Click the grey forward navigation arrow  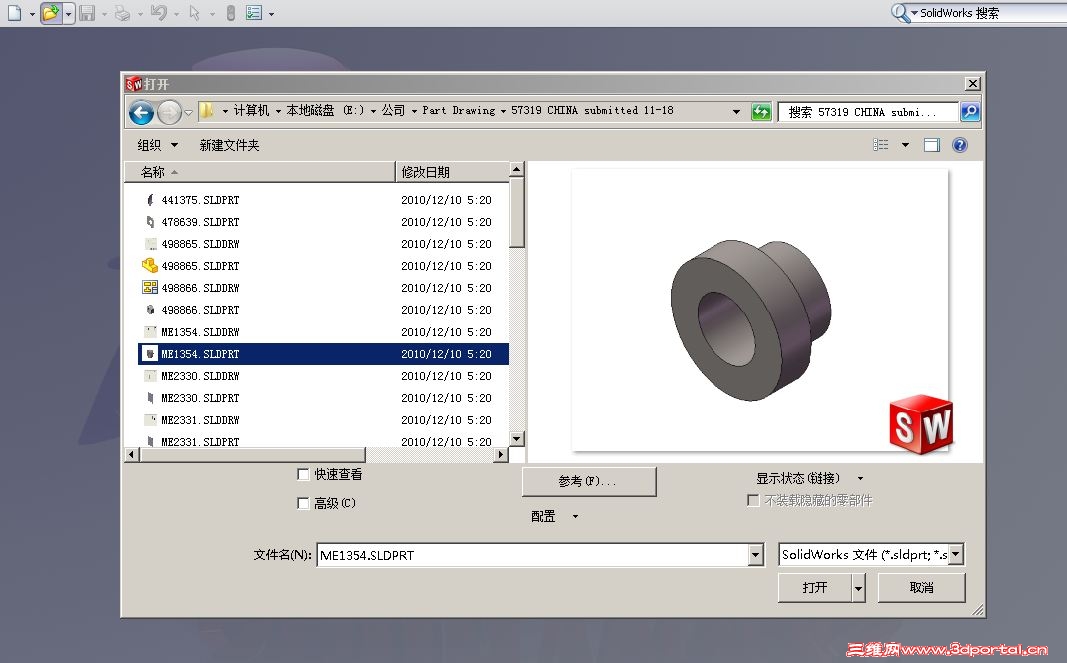click(169, 112)
